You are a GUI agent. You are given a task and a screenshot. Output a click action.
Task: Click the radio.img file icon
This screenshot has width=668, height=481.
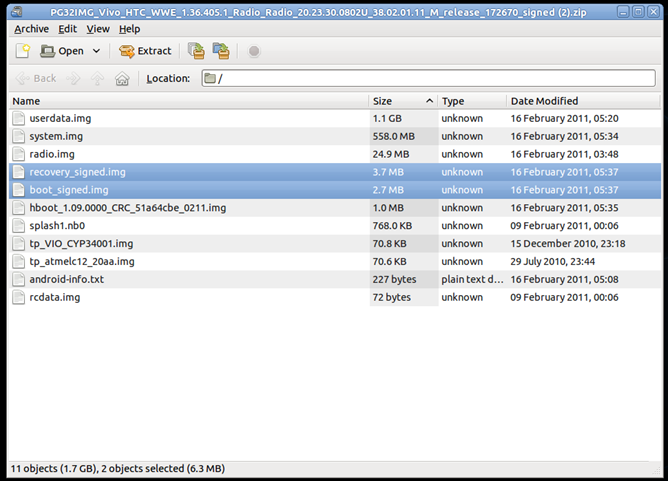click(18, 154)
